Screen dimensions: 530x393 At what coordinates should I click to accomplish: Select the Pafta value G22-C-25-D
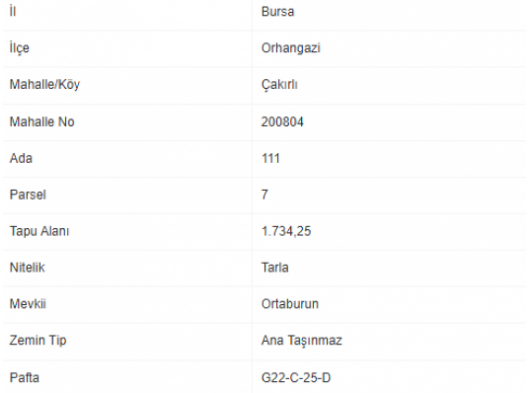(296, 377)
